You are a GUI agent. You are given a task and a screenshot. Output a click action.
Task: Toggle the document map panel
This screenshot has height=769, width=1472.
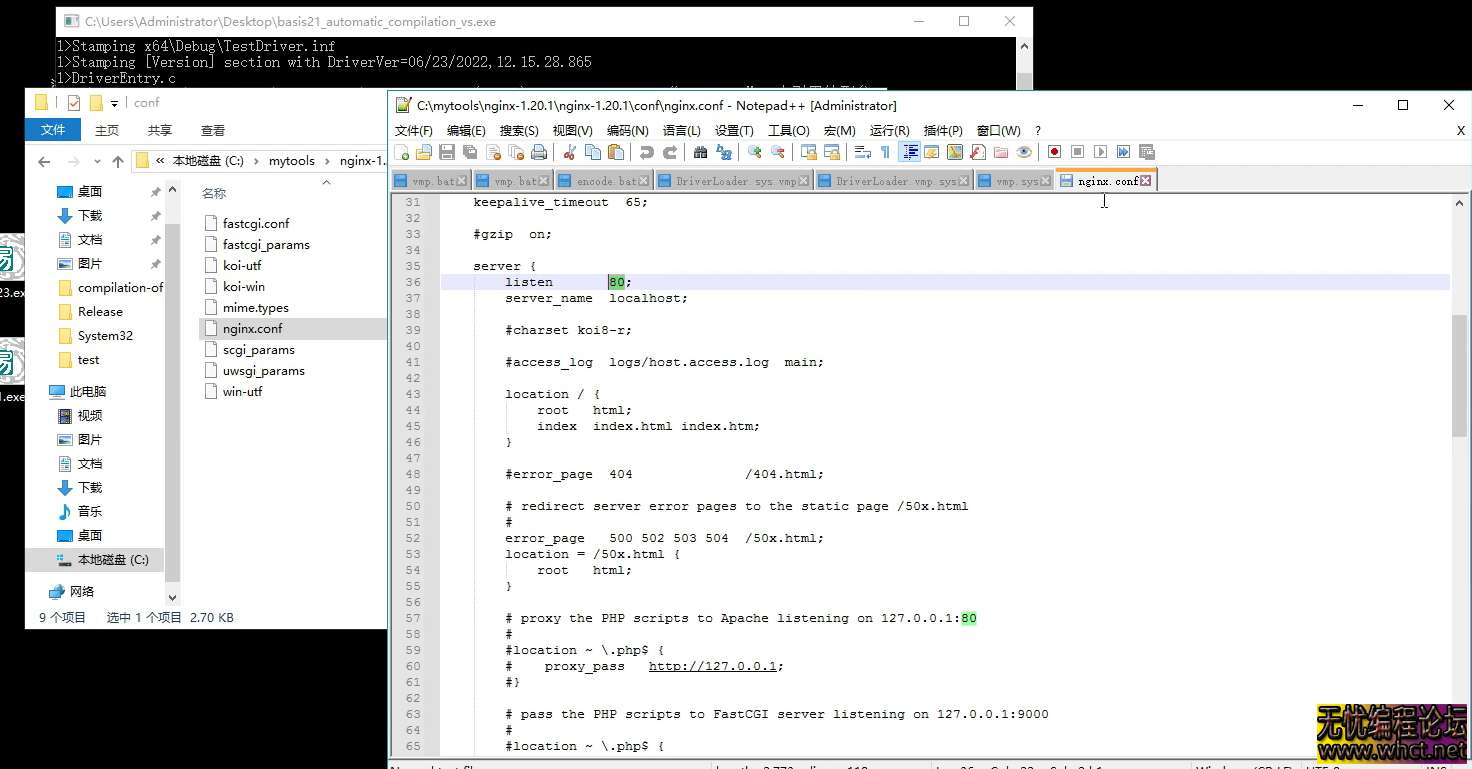tap(955, 151)
